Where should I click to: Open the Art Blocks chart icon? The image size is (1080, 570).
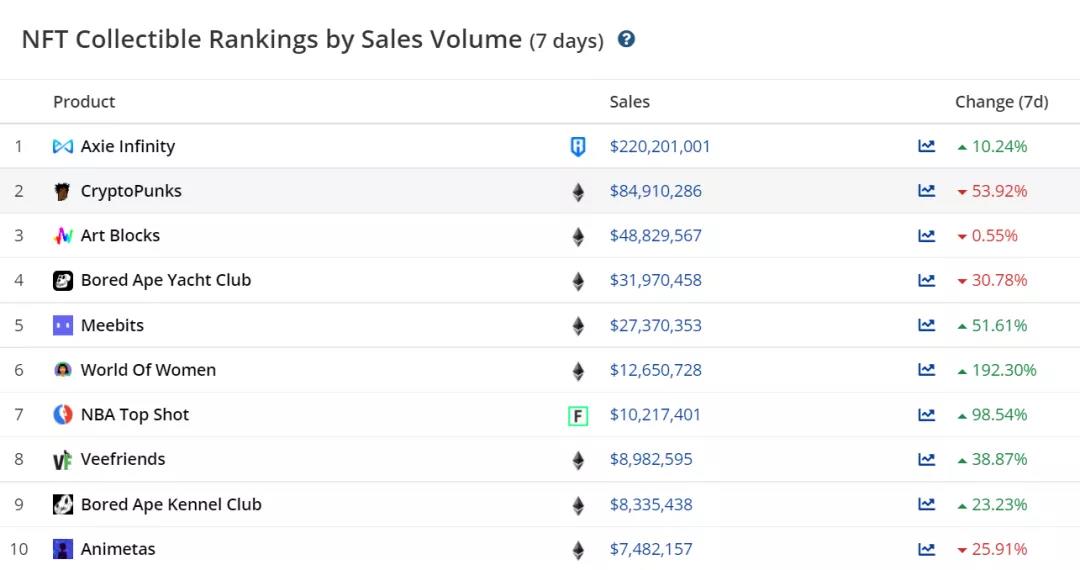click(x=926, y=235)
